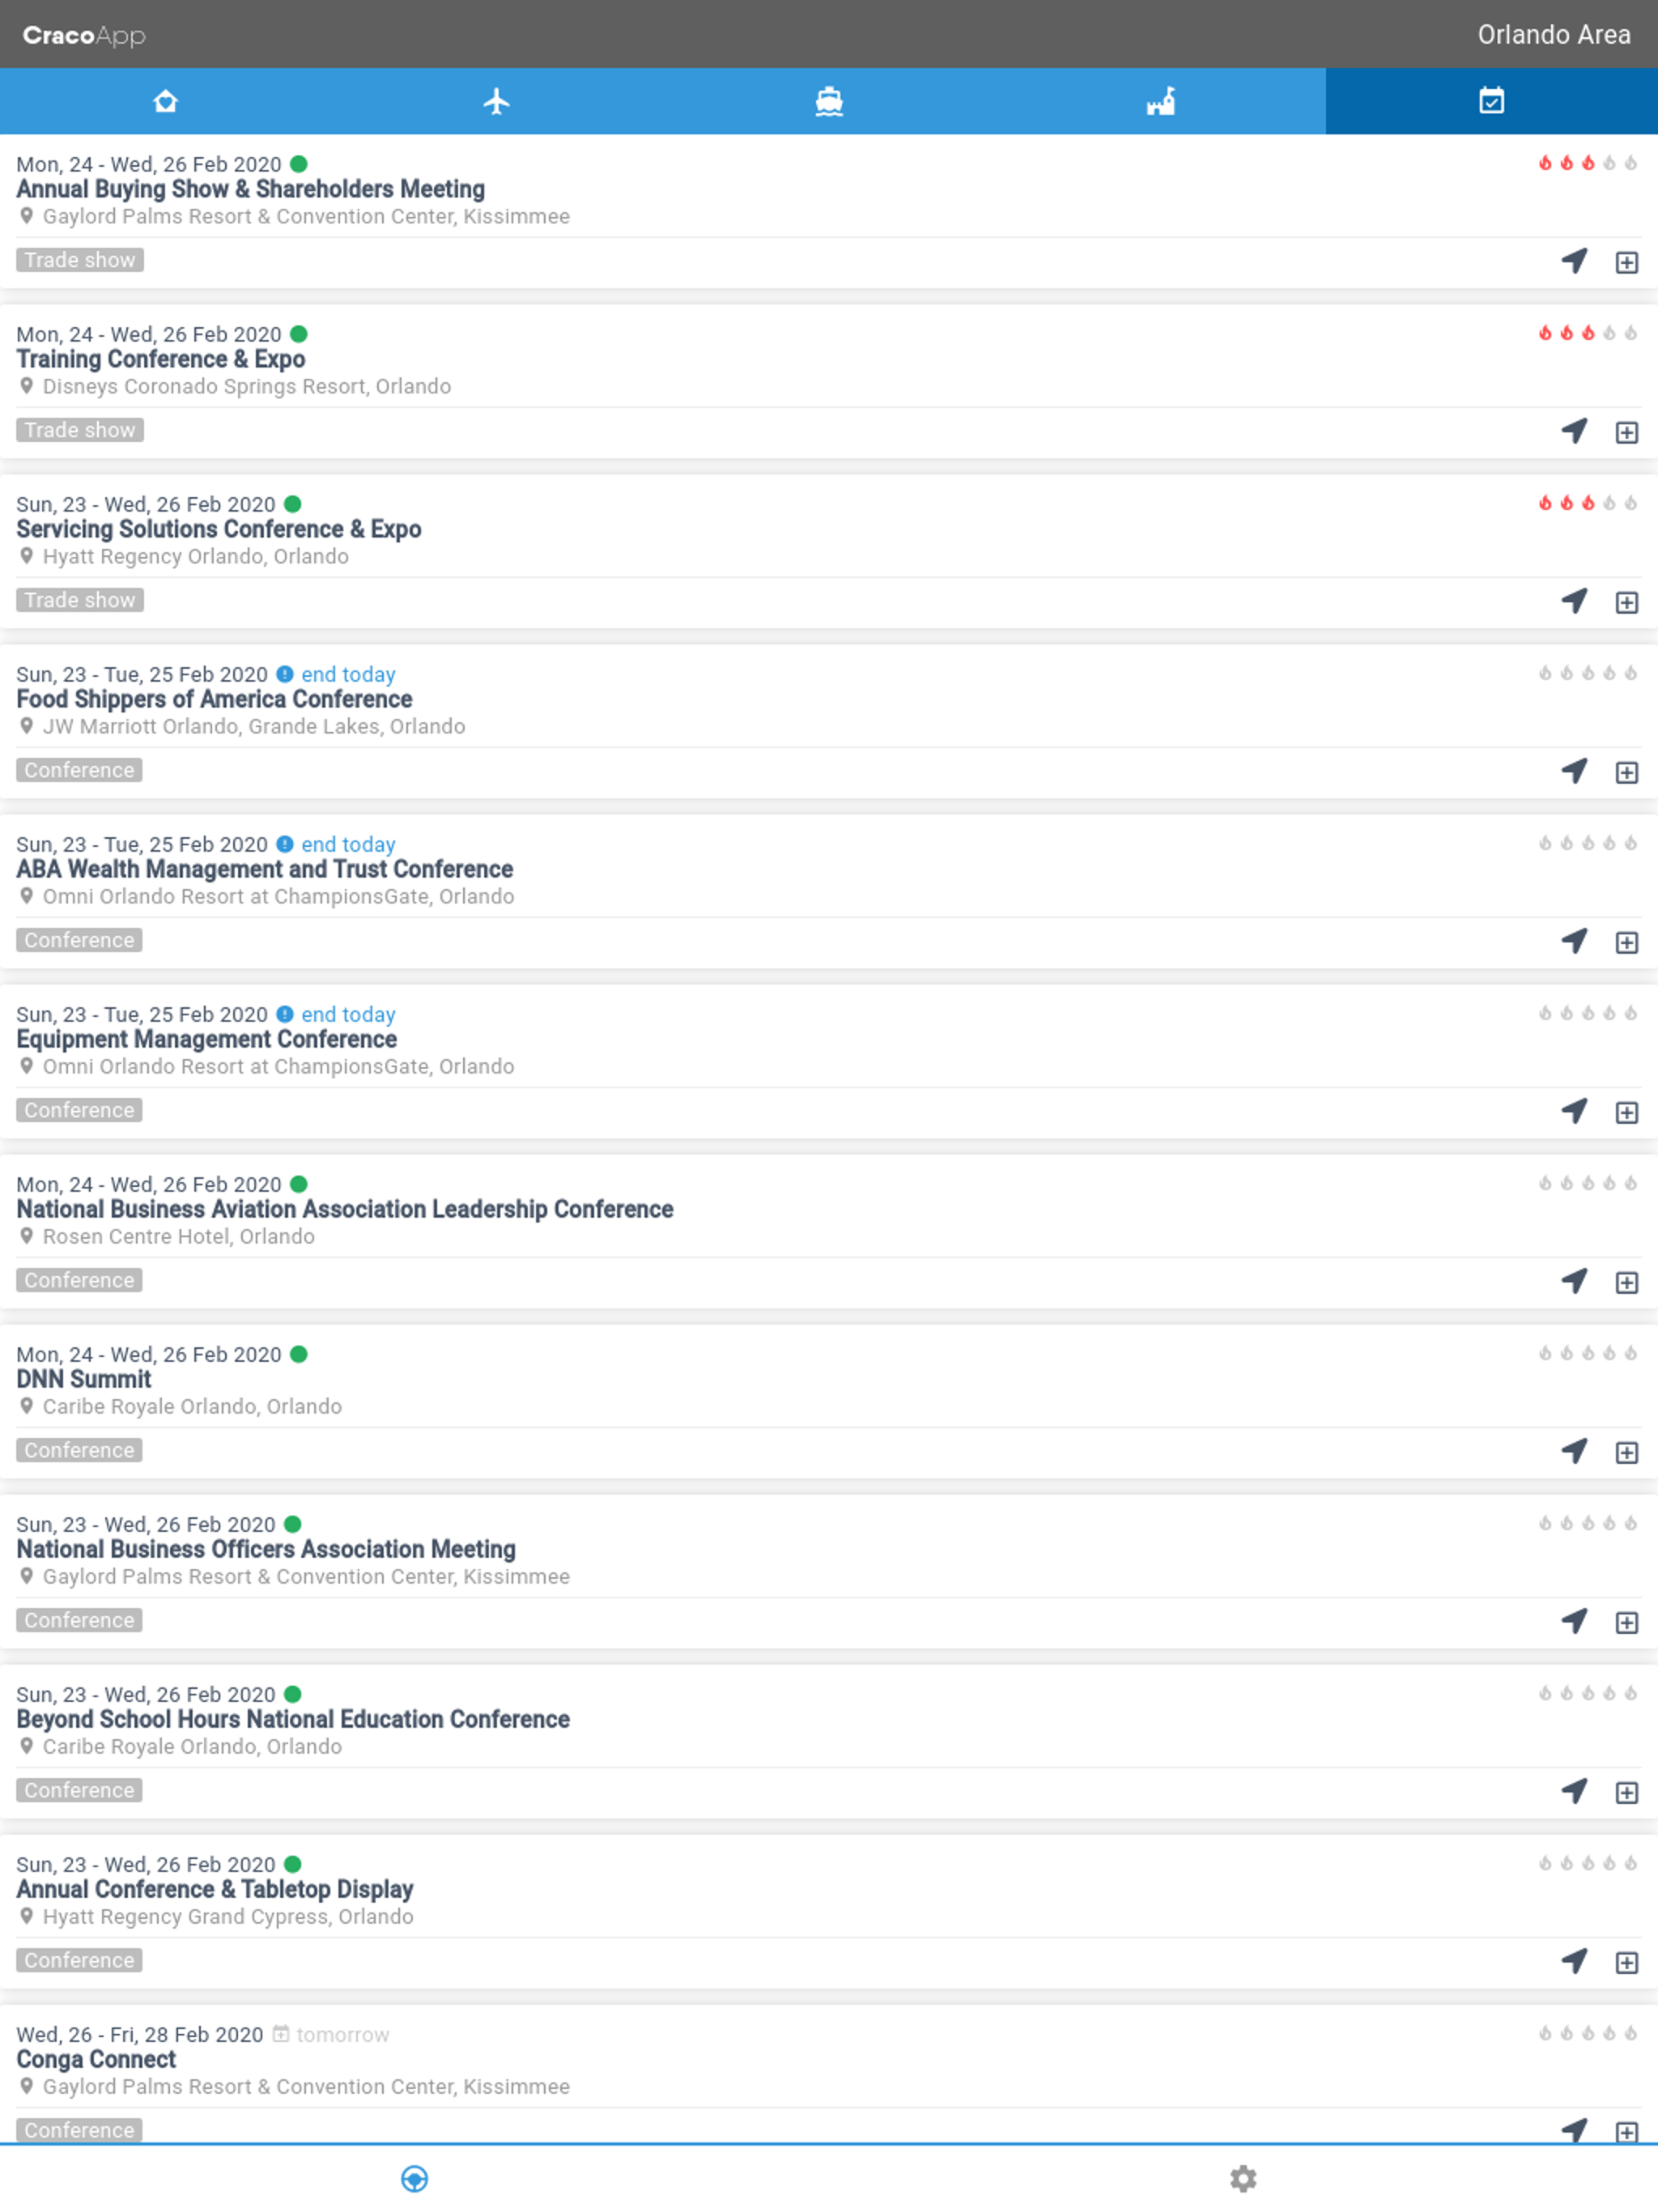Open the Home tab via house icon
The width and height of the screenshot is (1658, 2212).
tap(165, 101)
